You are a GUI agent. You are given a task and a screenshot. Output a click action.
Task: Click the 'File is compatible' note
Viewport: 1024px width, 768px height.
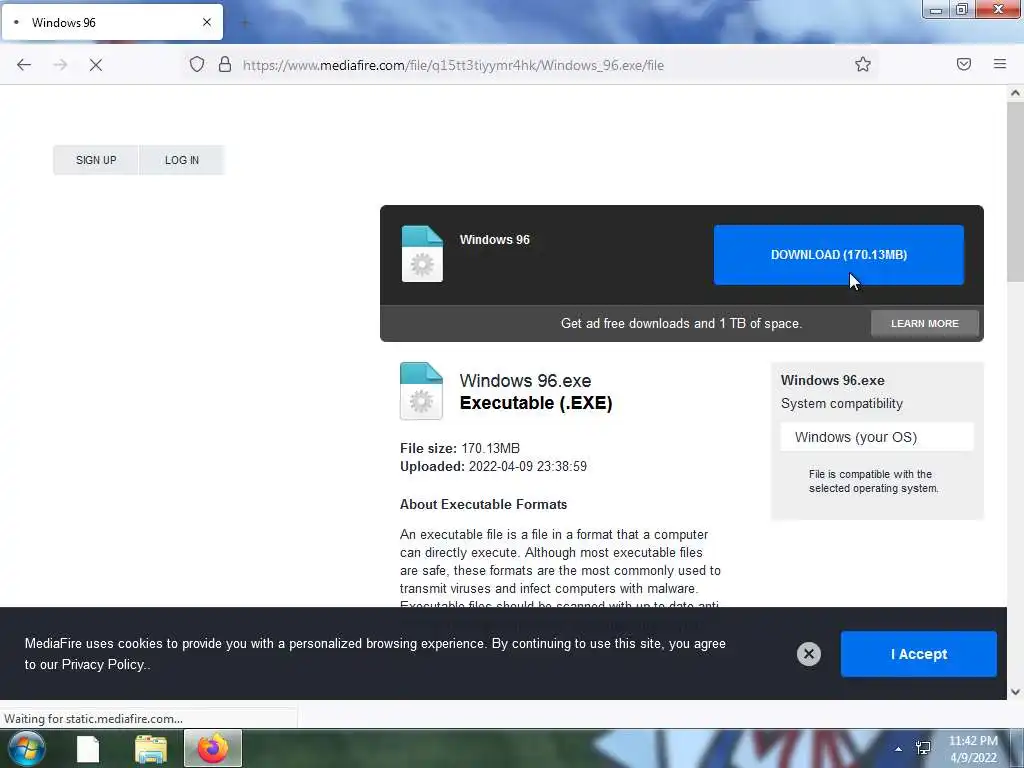point(873,481)
